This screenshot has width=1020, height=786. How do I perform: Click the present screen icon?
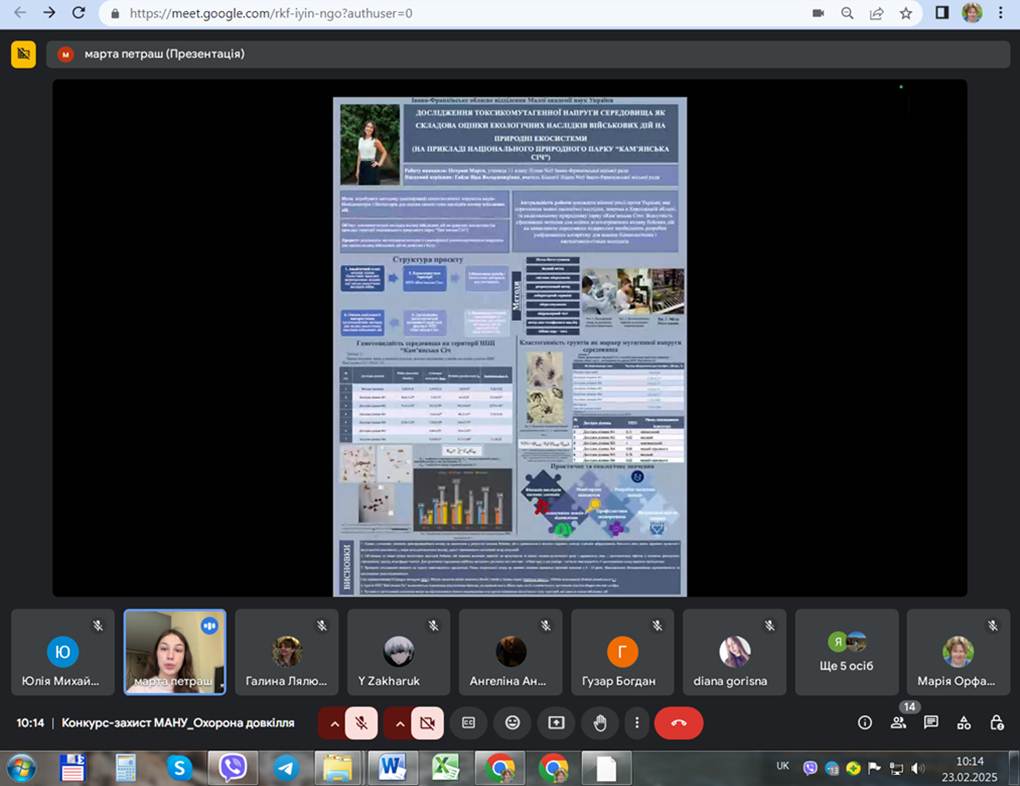pos(556,723)
